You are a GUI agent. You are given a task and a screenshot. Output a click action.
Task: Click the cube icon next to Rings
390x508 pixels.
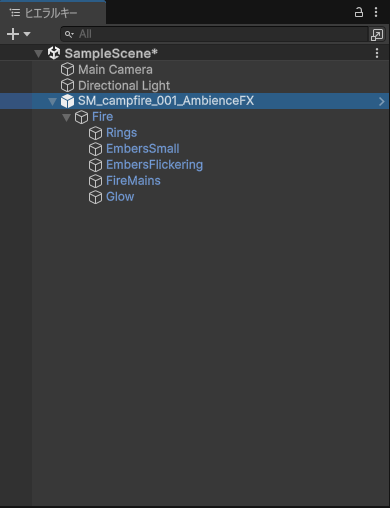click(x=96, y=133)
